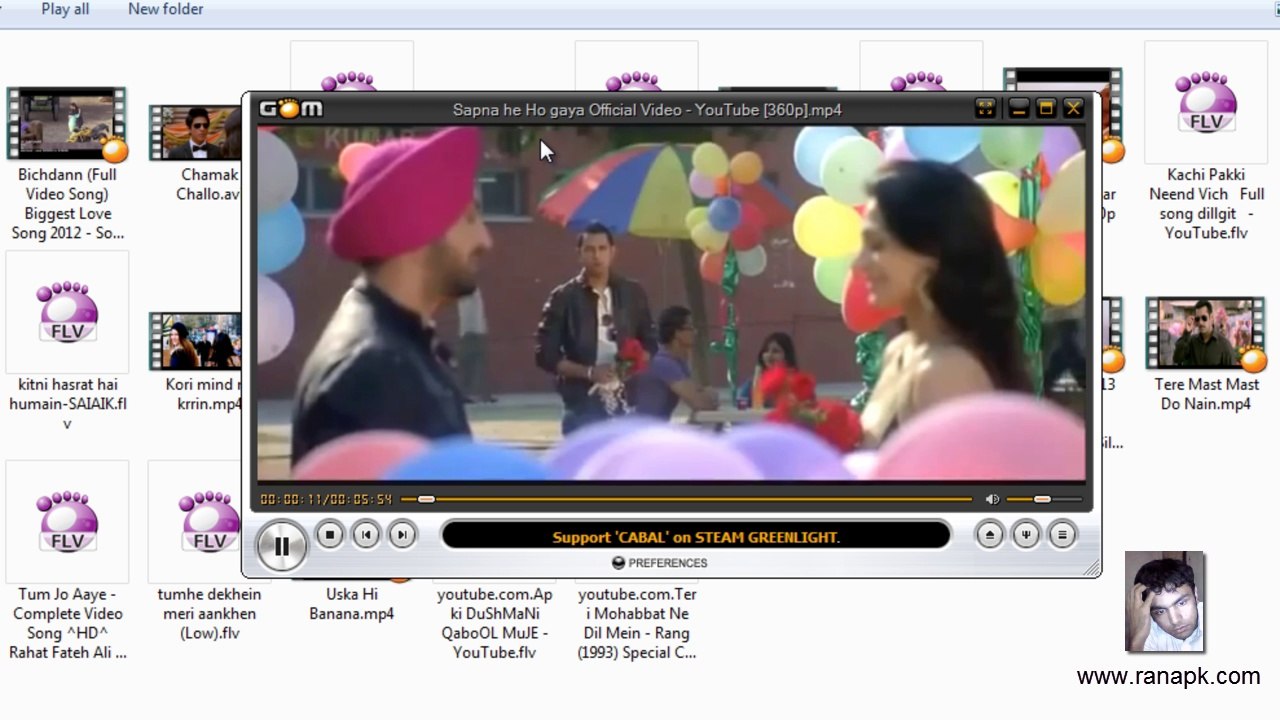Click the video title in GOM title bar
This screenshot has width=1280, height=720.
(x=647, y=110)
